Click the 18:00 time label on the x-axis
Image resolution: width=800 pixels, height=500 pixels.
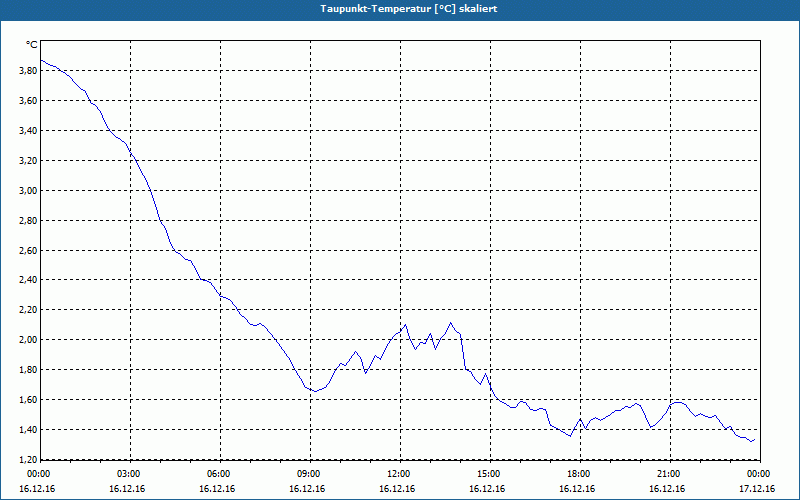tap(580, 474)
